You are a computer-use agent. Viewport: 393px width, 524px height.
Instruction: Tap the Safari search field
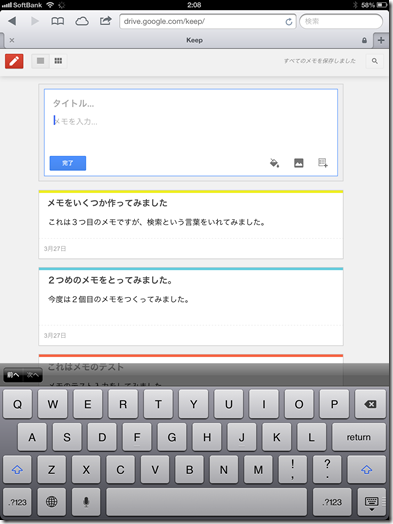coord(341,21)
